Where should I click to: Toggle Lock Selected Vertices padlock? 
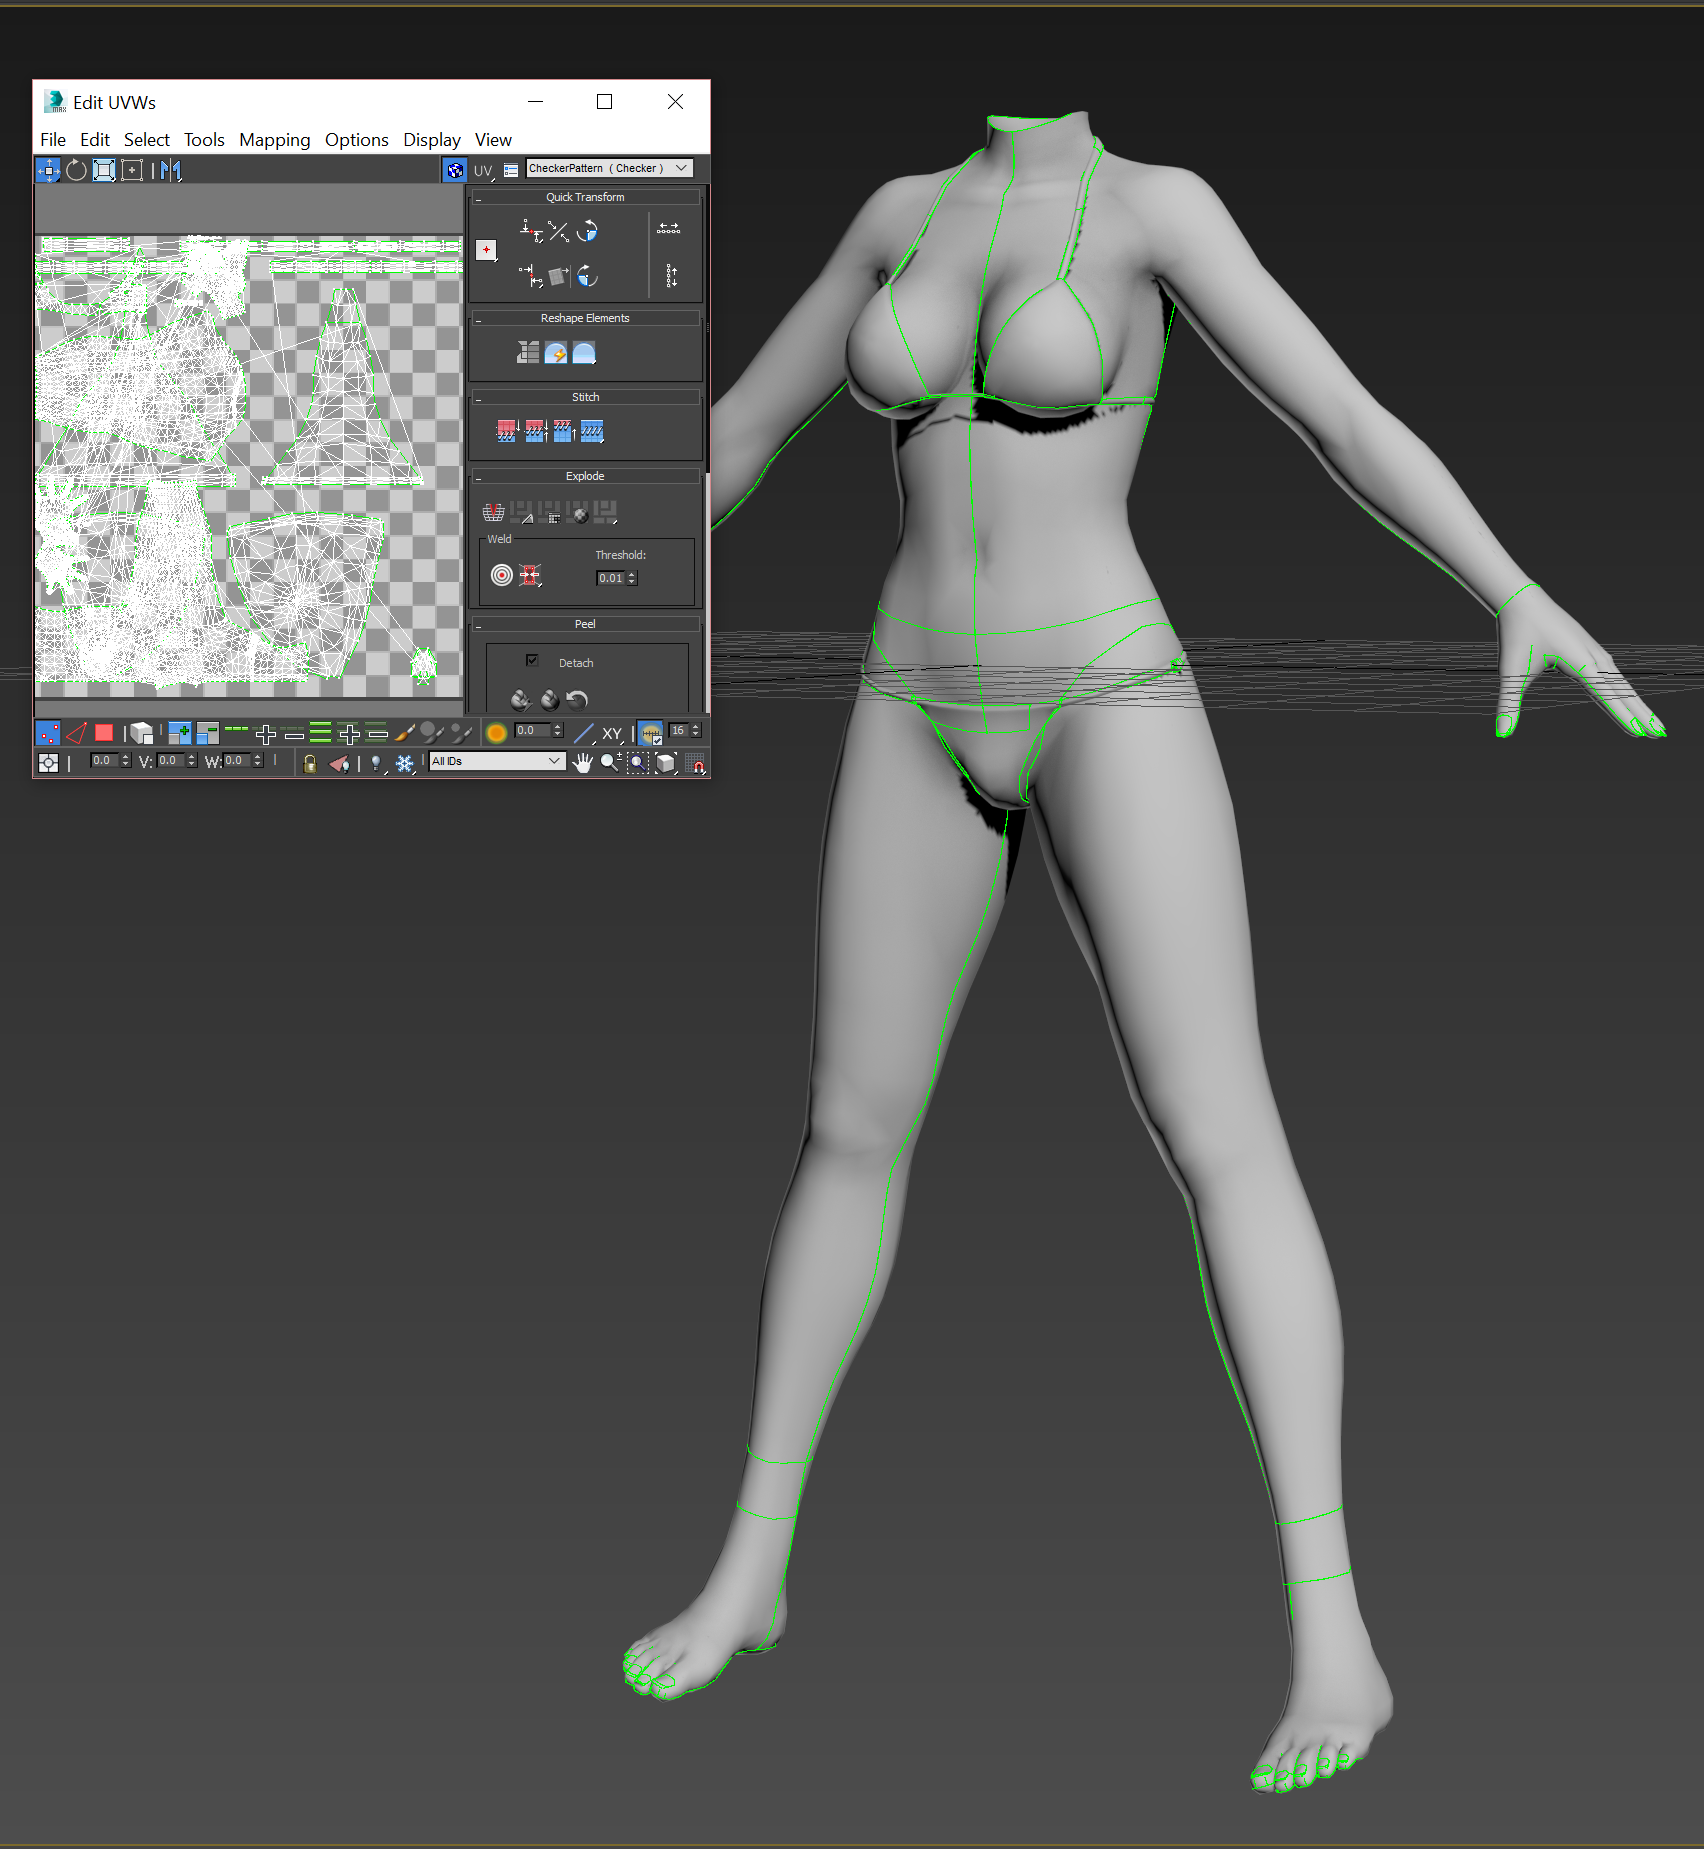point(310,764)
